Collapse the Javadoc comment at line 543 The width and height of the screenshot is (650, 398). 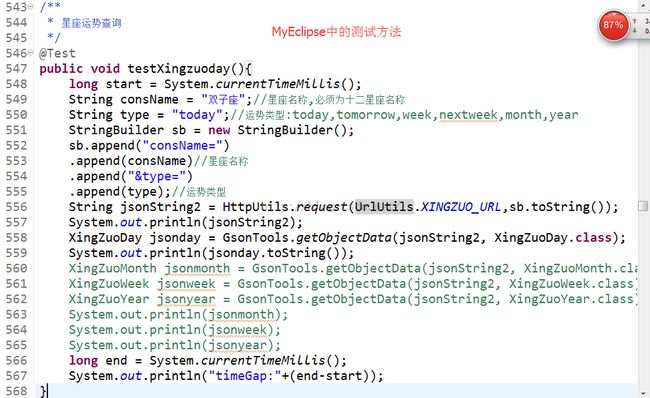coord(30,7)
